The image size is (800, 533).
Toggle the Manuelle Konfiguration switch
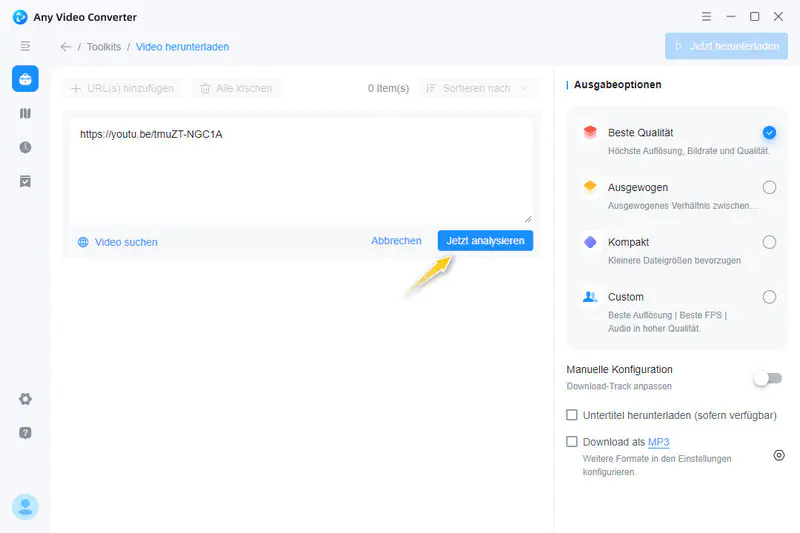point(767,378)
